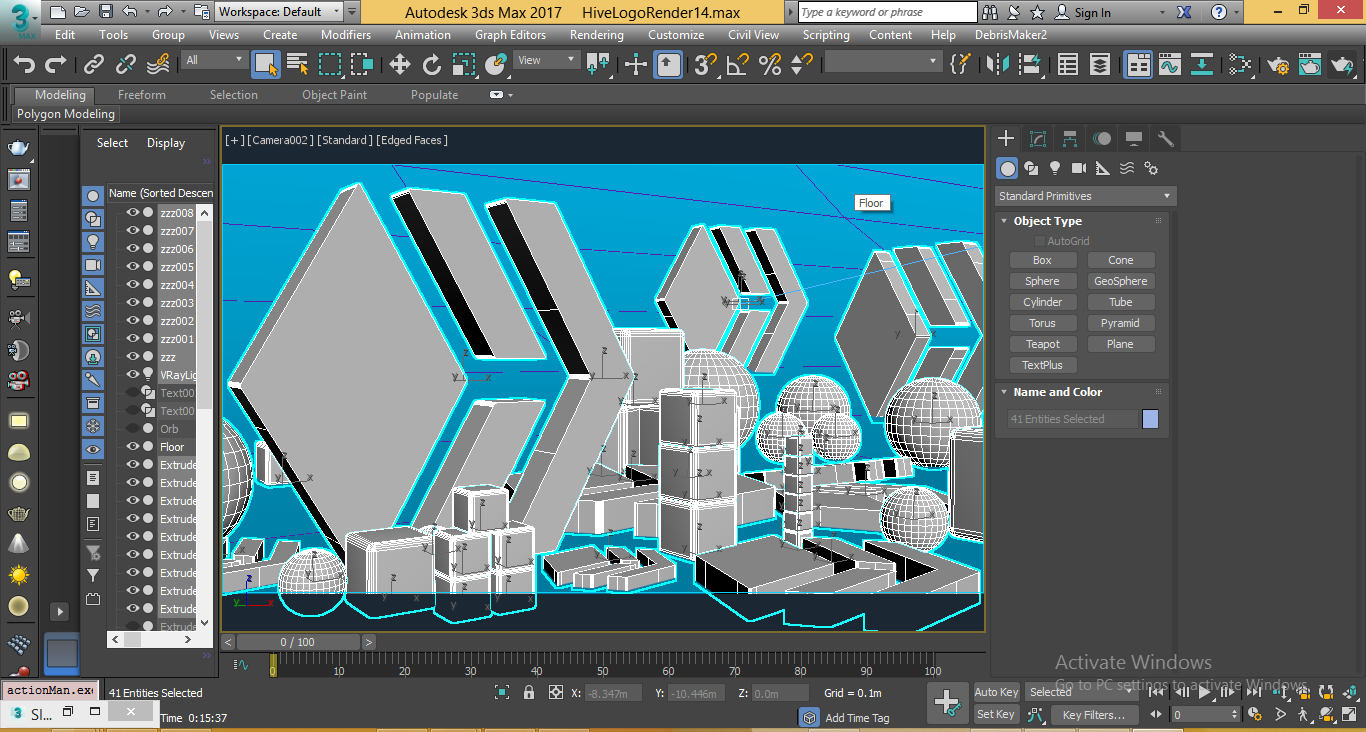Screen dimensions: 1366x732
Task: Switch to the Utilities command panel
Action: tap(1166, 139)
